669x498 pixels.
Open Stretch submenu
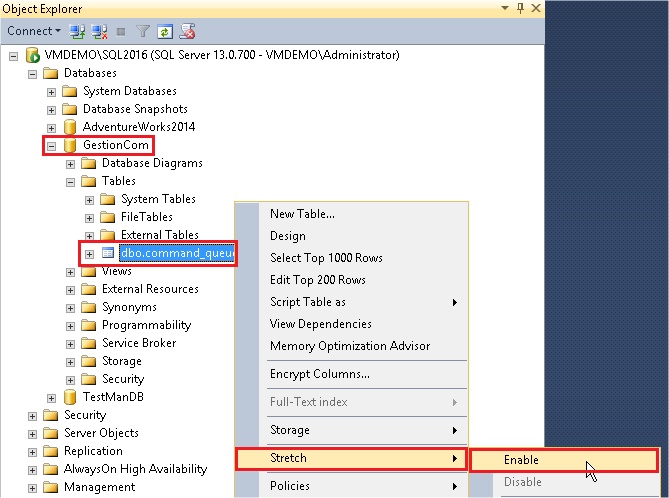[351, 458]
